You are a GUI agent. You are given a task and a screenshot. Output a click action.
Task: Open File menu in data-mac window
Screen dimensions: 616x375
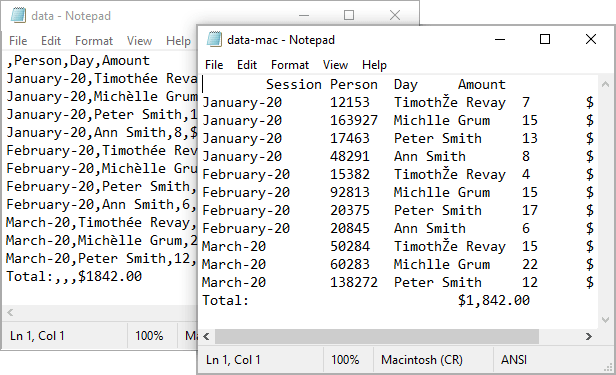click(214, 65)
